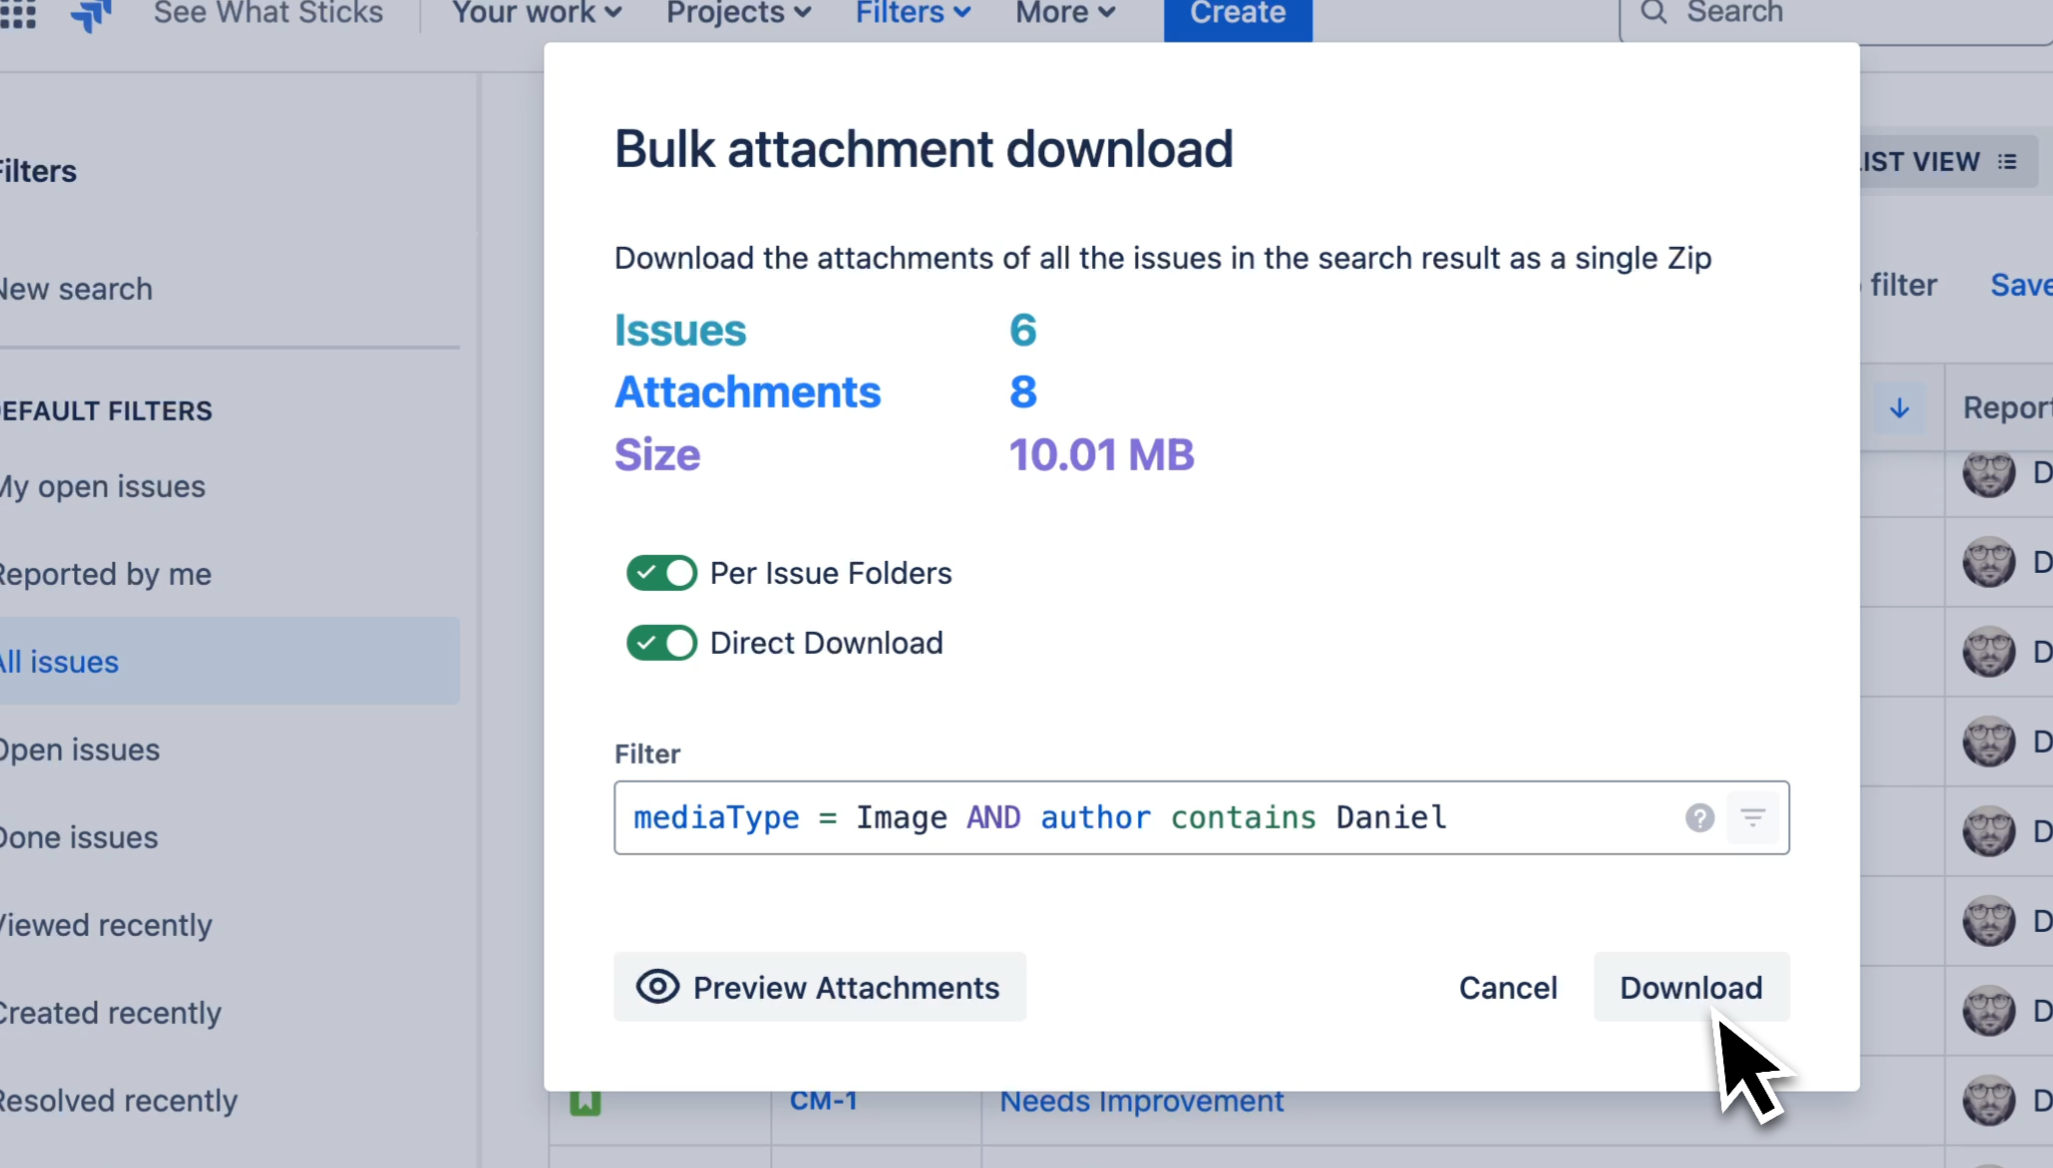The width and height of the screenshot is (2053, 1168).
Task: Select the Jira logo icon
Action: 90,12
